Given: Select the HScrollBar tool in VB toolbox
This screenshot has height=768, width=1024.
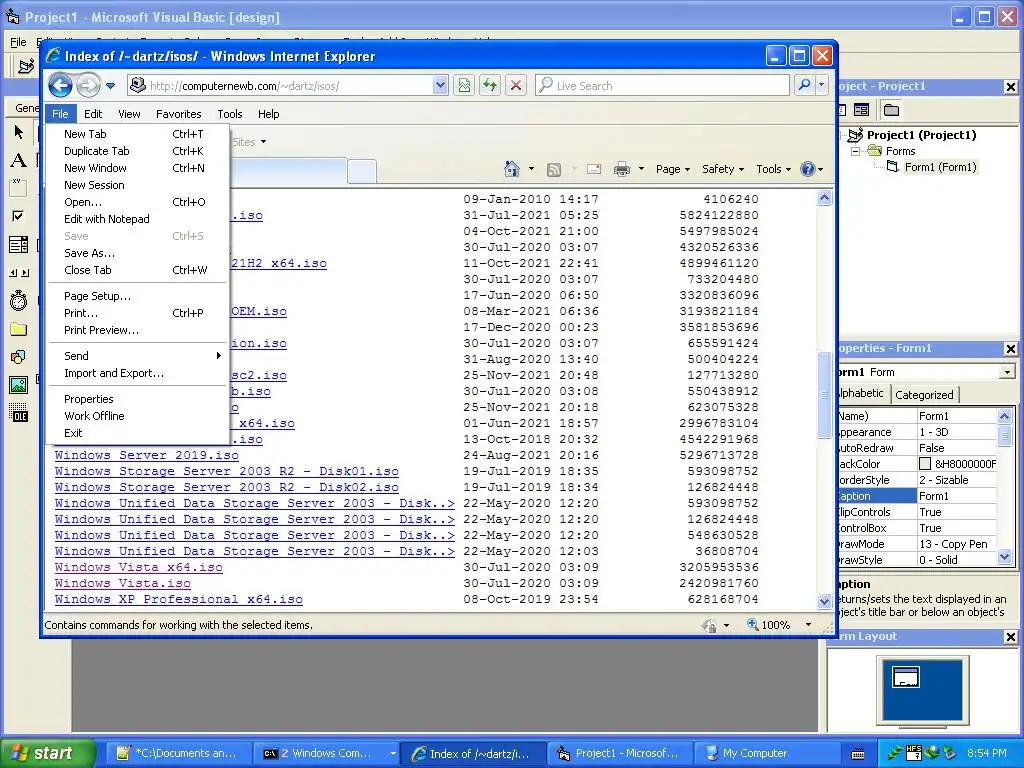Looking at the screenshot, I should click(x=19, y=273).
